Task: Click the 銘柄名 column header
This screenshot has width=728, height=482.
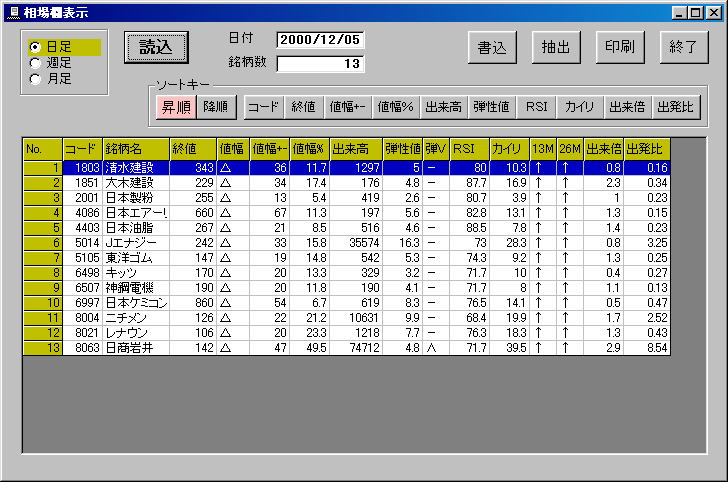Action: point(136,149)
